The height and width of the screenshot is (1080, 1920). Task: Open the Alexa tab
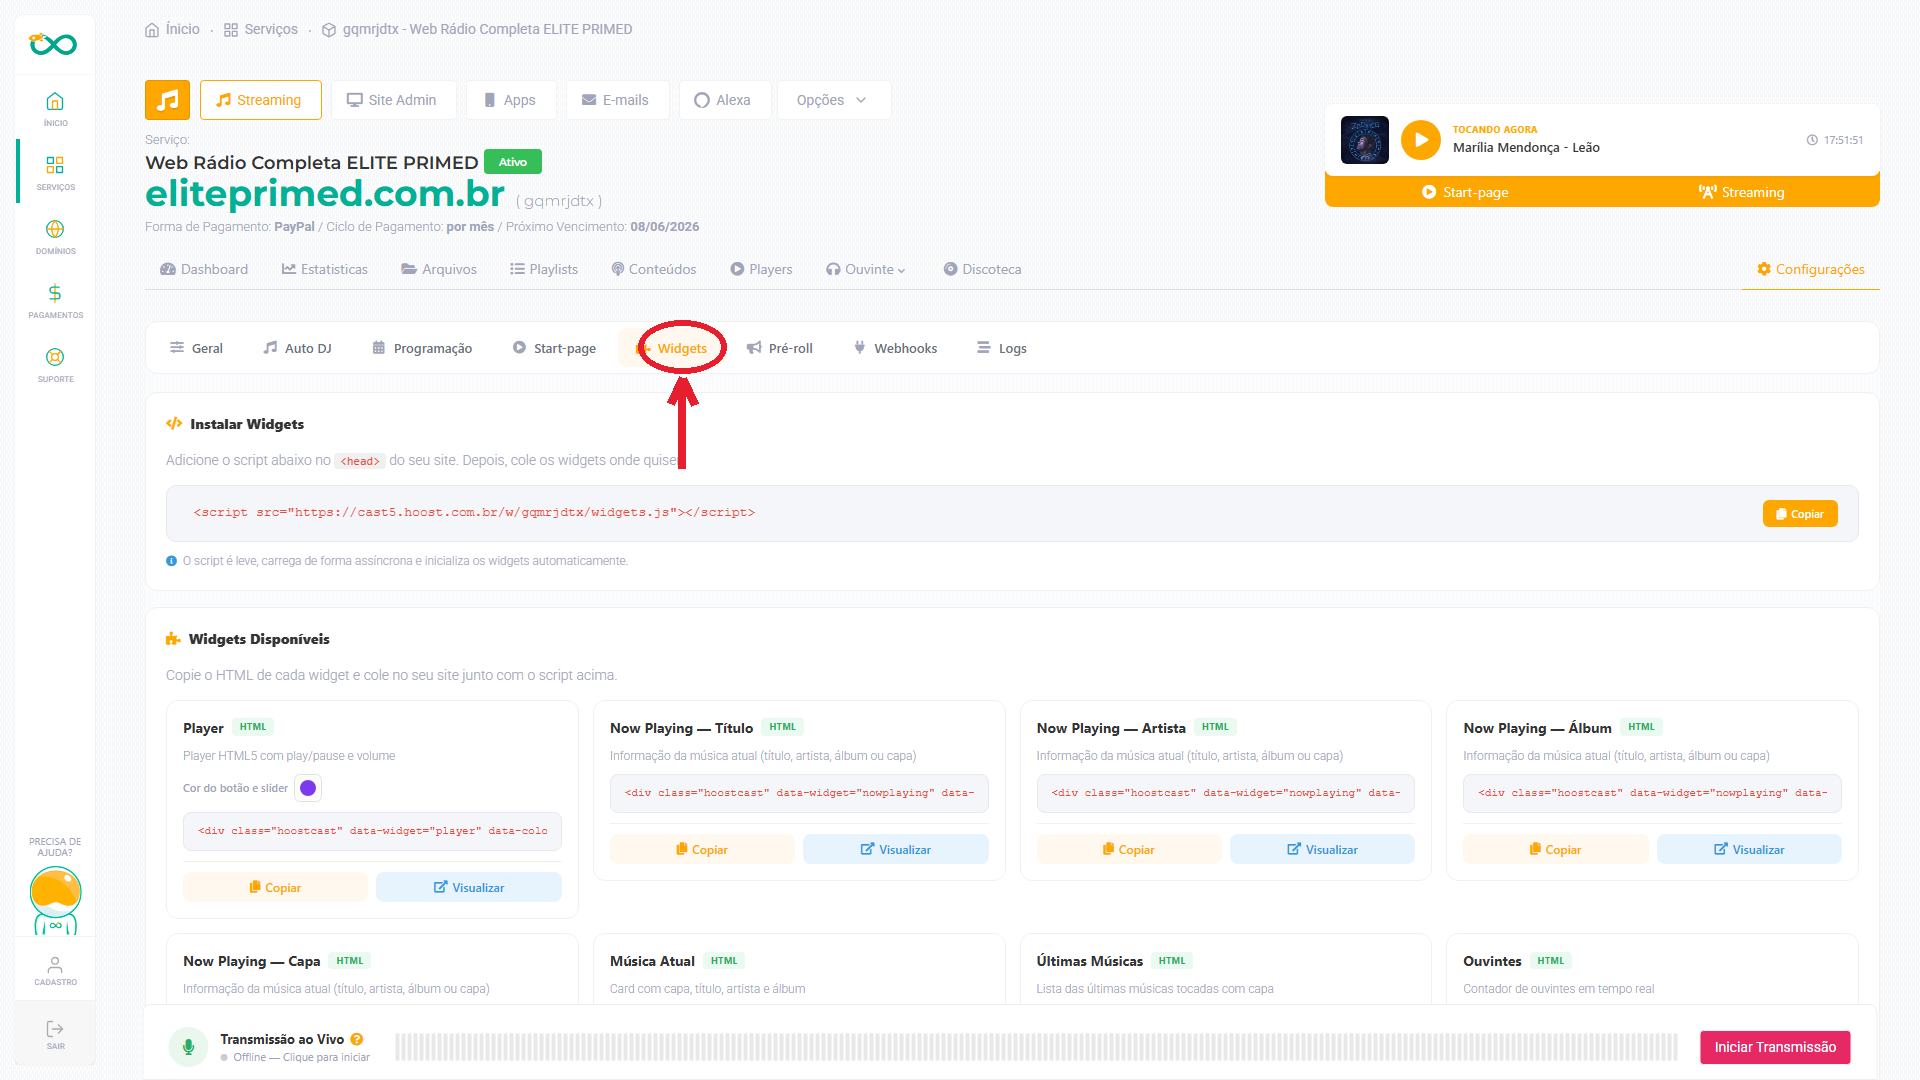tap(723, 100)
